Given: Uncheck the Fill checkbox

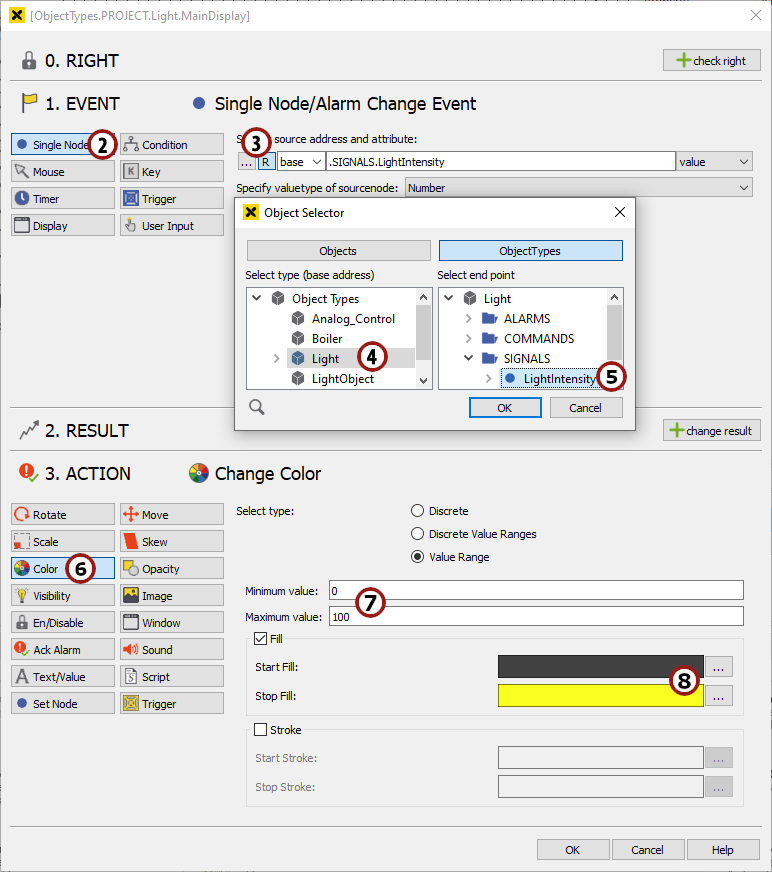Looking at the screenshot, I should pyautogui.click(x=261, y=638).
